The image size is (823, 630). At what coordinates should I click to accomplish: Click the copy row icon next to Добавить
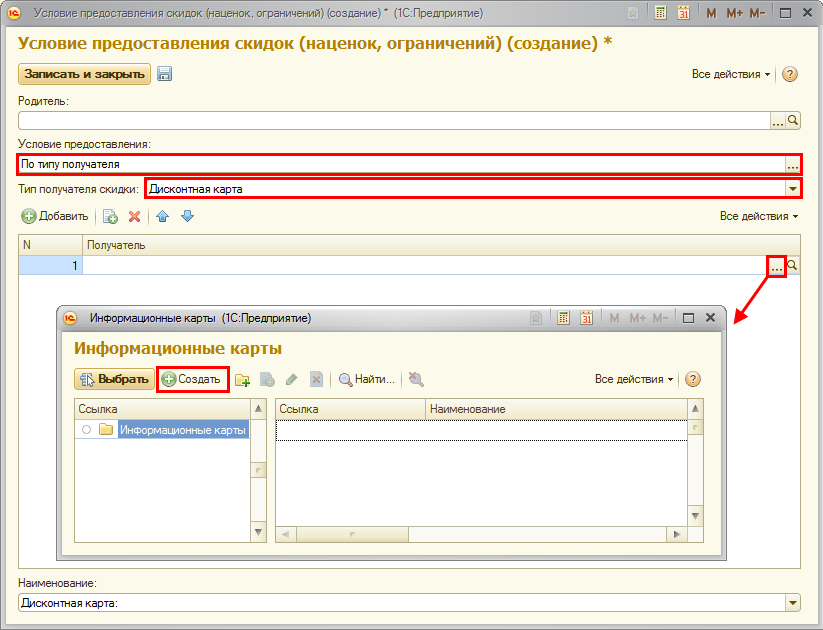pyautogui.click(x=110, y=216)
